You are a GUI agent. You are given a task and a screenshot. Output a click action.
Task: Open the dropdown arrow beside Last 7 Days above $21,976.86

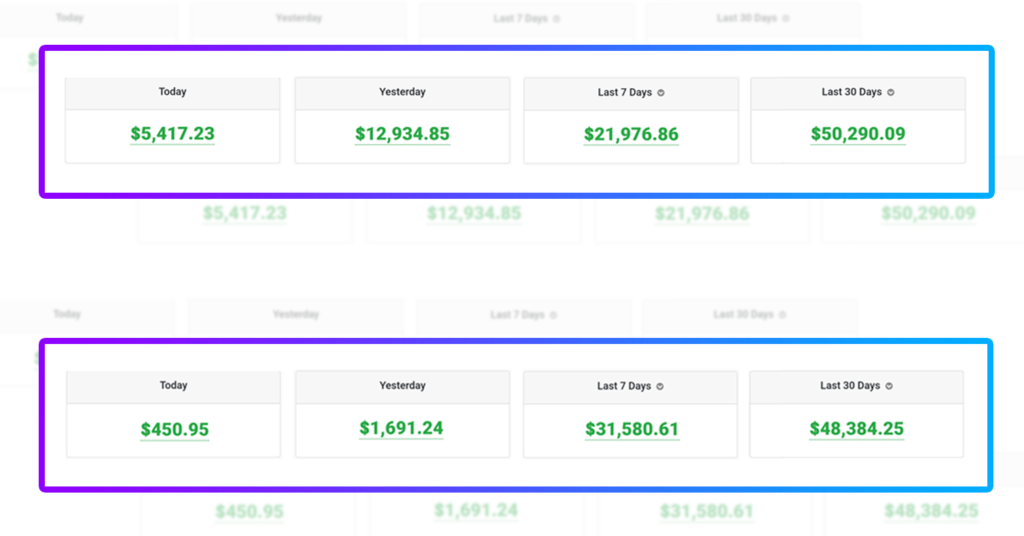(661, 93)
